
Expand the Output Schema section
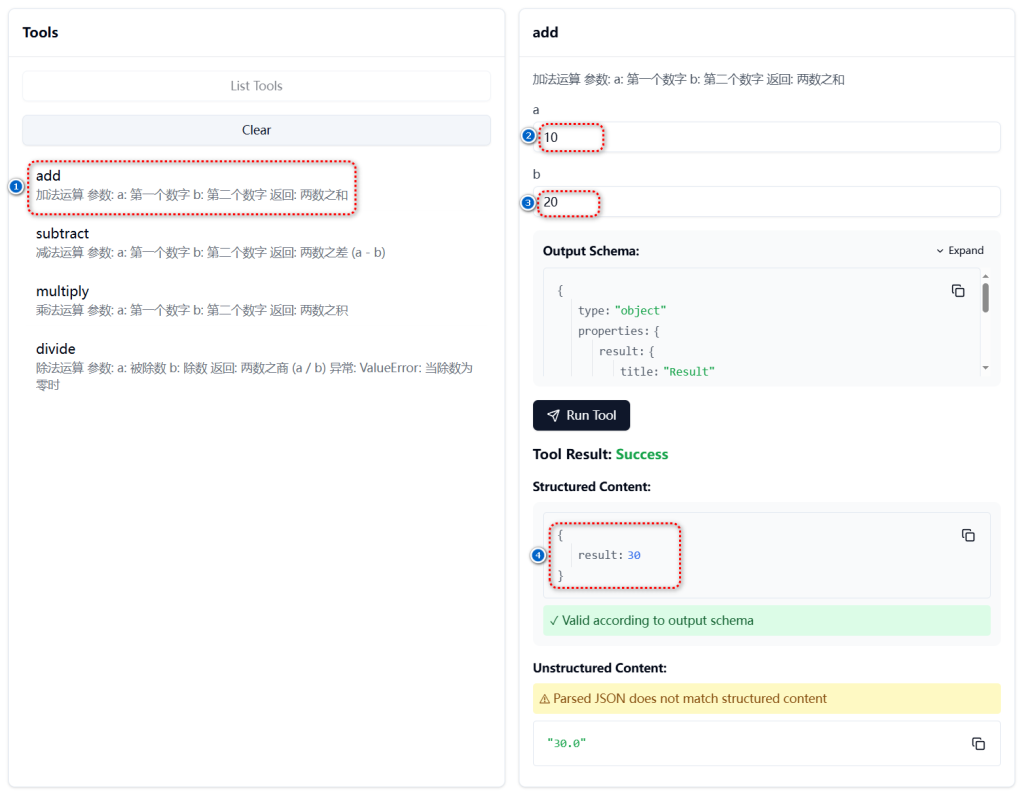(x=959, y=250)
